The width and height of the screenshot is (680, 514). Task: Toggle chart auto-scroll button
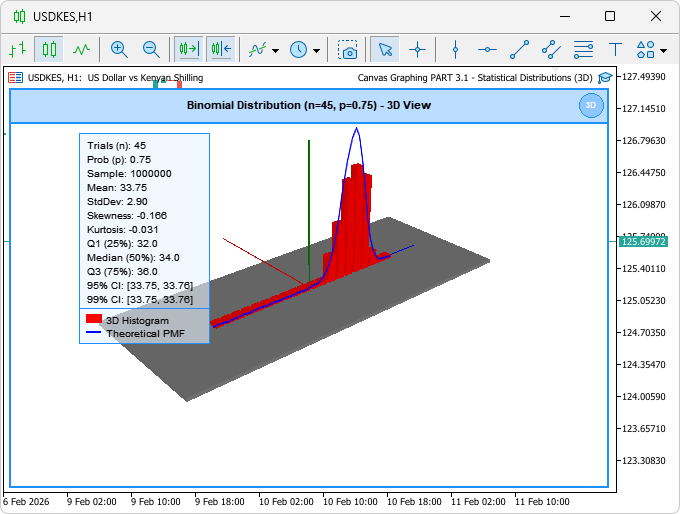(x=188, y=49)
